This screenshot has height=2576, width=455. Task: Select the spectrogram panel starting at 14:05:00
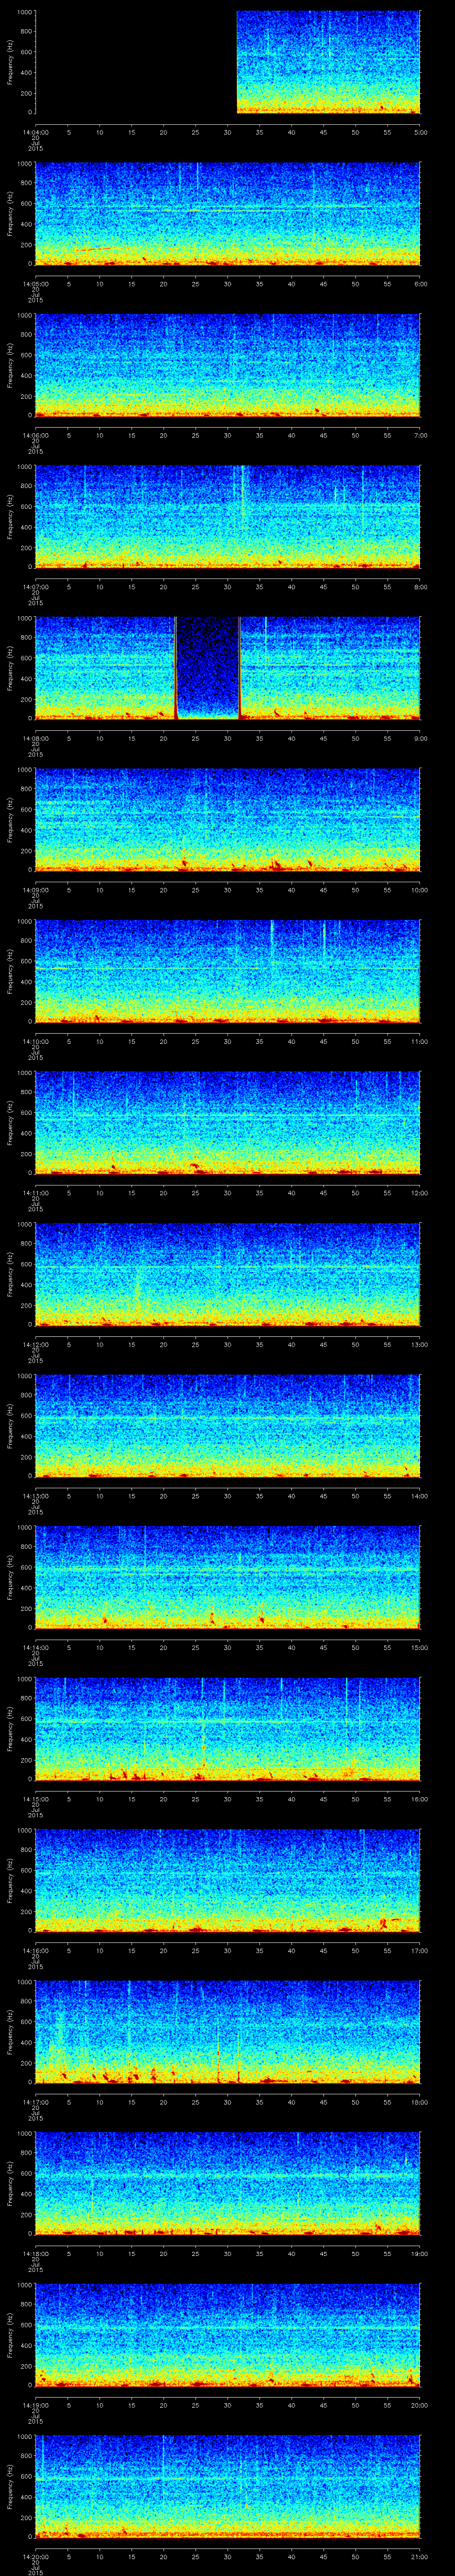pyautogui.click(x=228, y=213)
